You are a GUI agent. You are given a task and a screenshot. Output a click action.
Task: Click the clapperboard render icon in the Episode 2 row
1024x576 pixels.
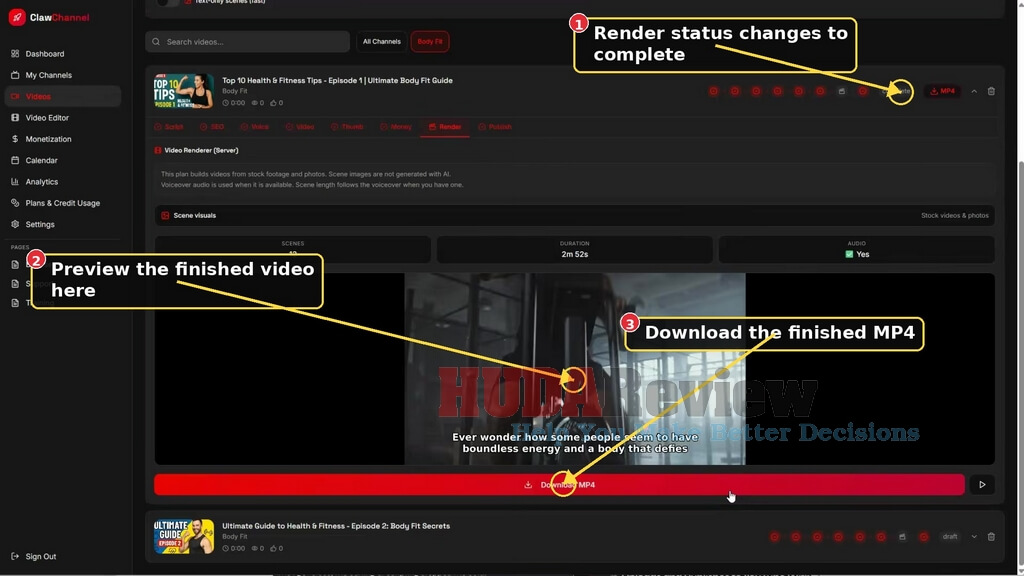902,537
